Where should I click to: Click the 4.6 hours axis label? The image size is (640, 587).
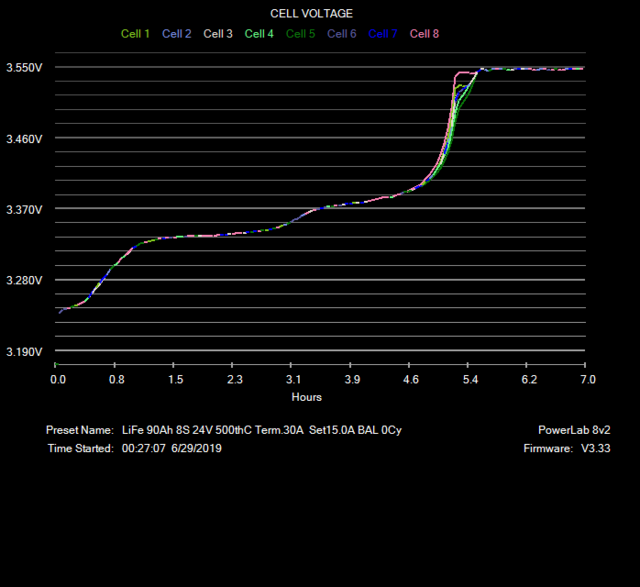(x=411, y=380)
